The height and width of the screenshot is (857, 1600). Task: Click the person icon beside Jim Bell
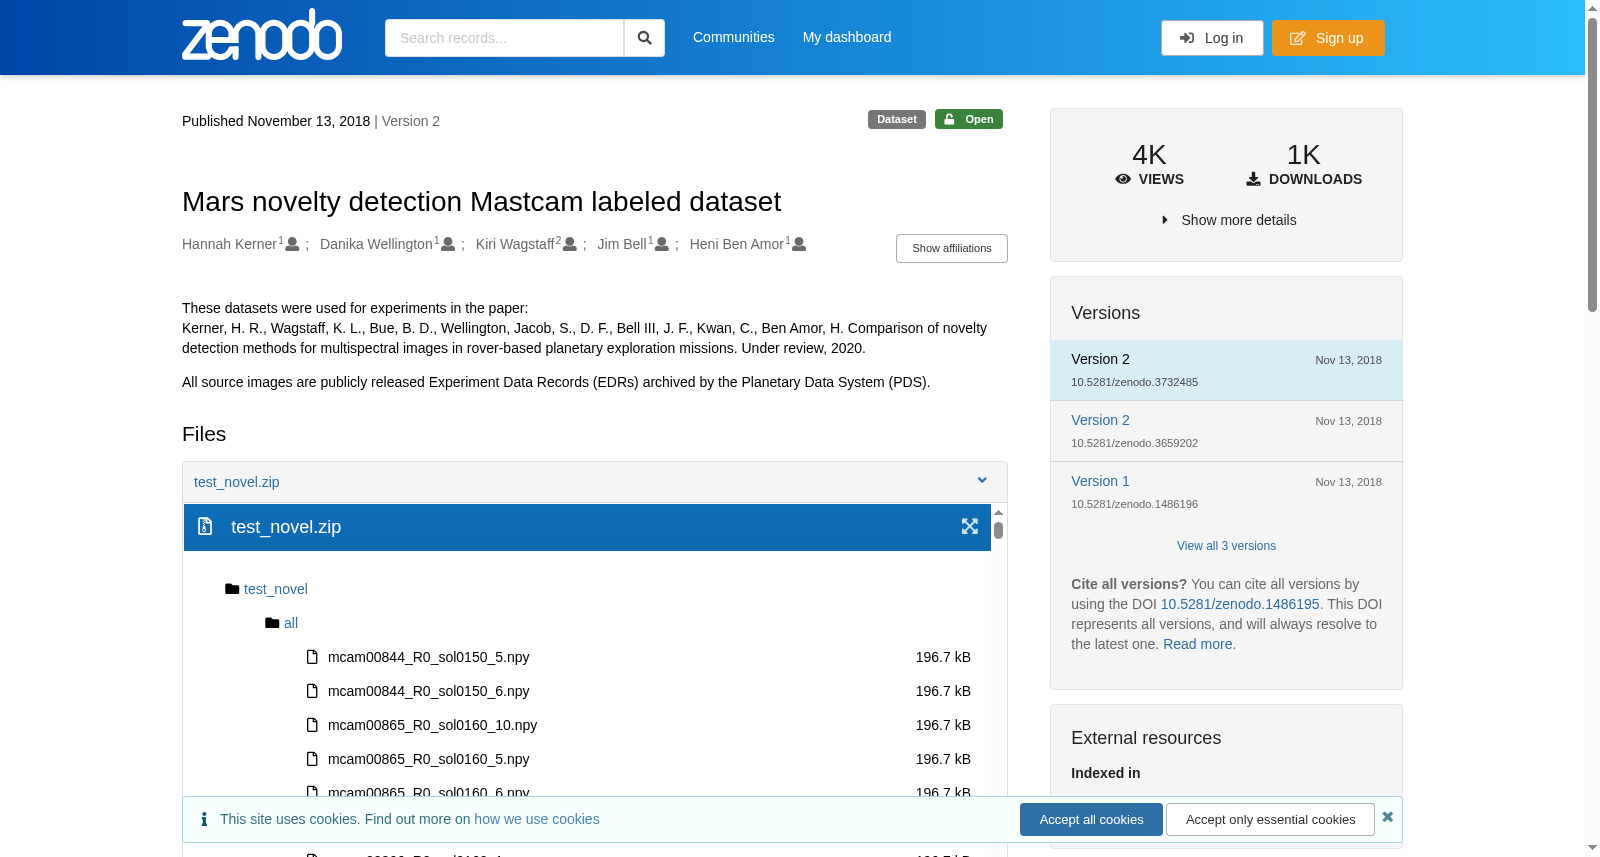click(x=661, y=244)
